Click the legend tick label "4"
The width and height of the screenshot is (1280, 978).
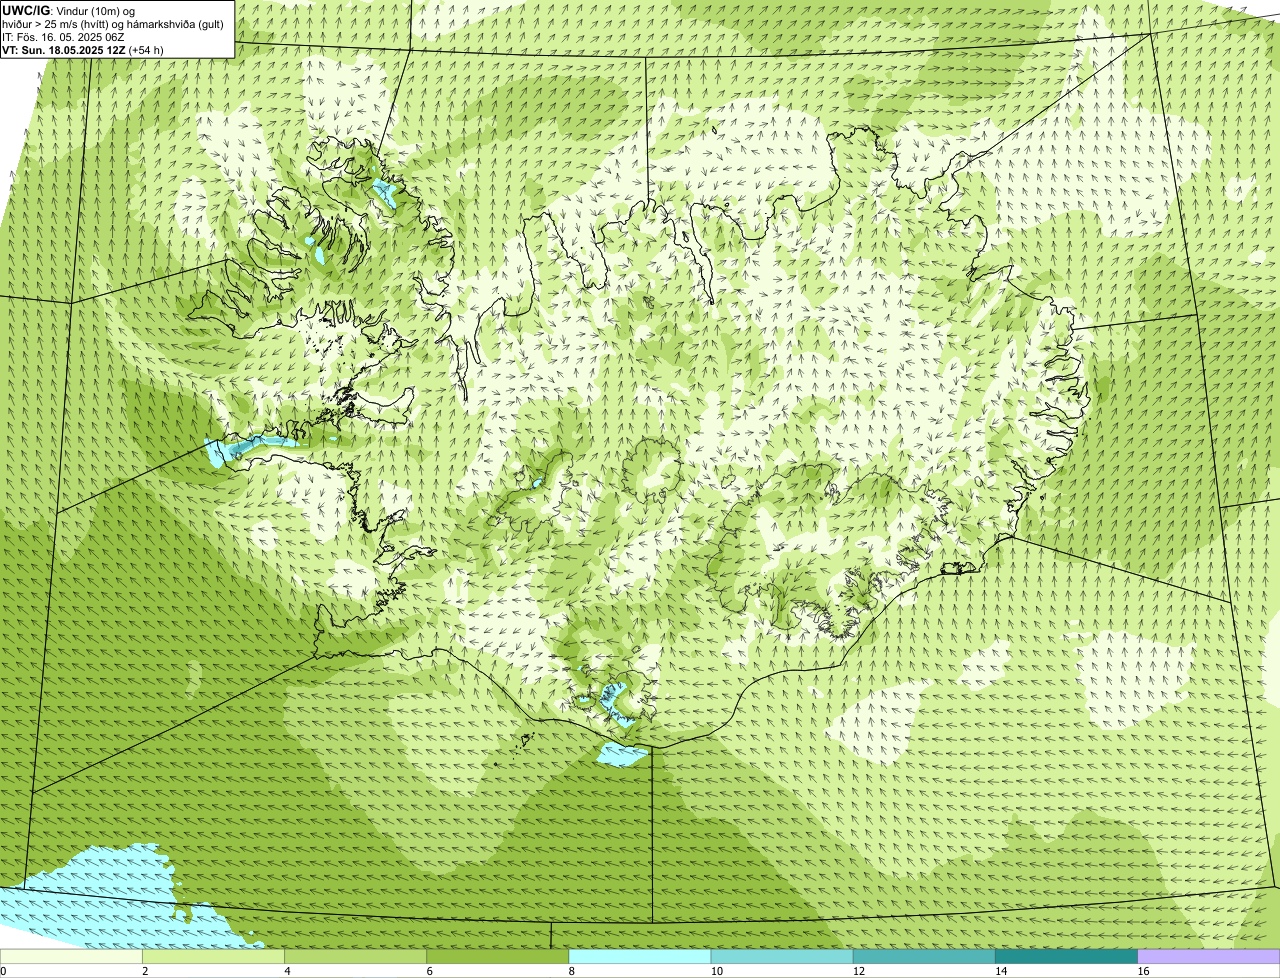pyautogui.click(x=287, y=971)
